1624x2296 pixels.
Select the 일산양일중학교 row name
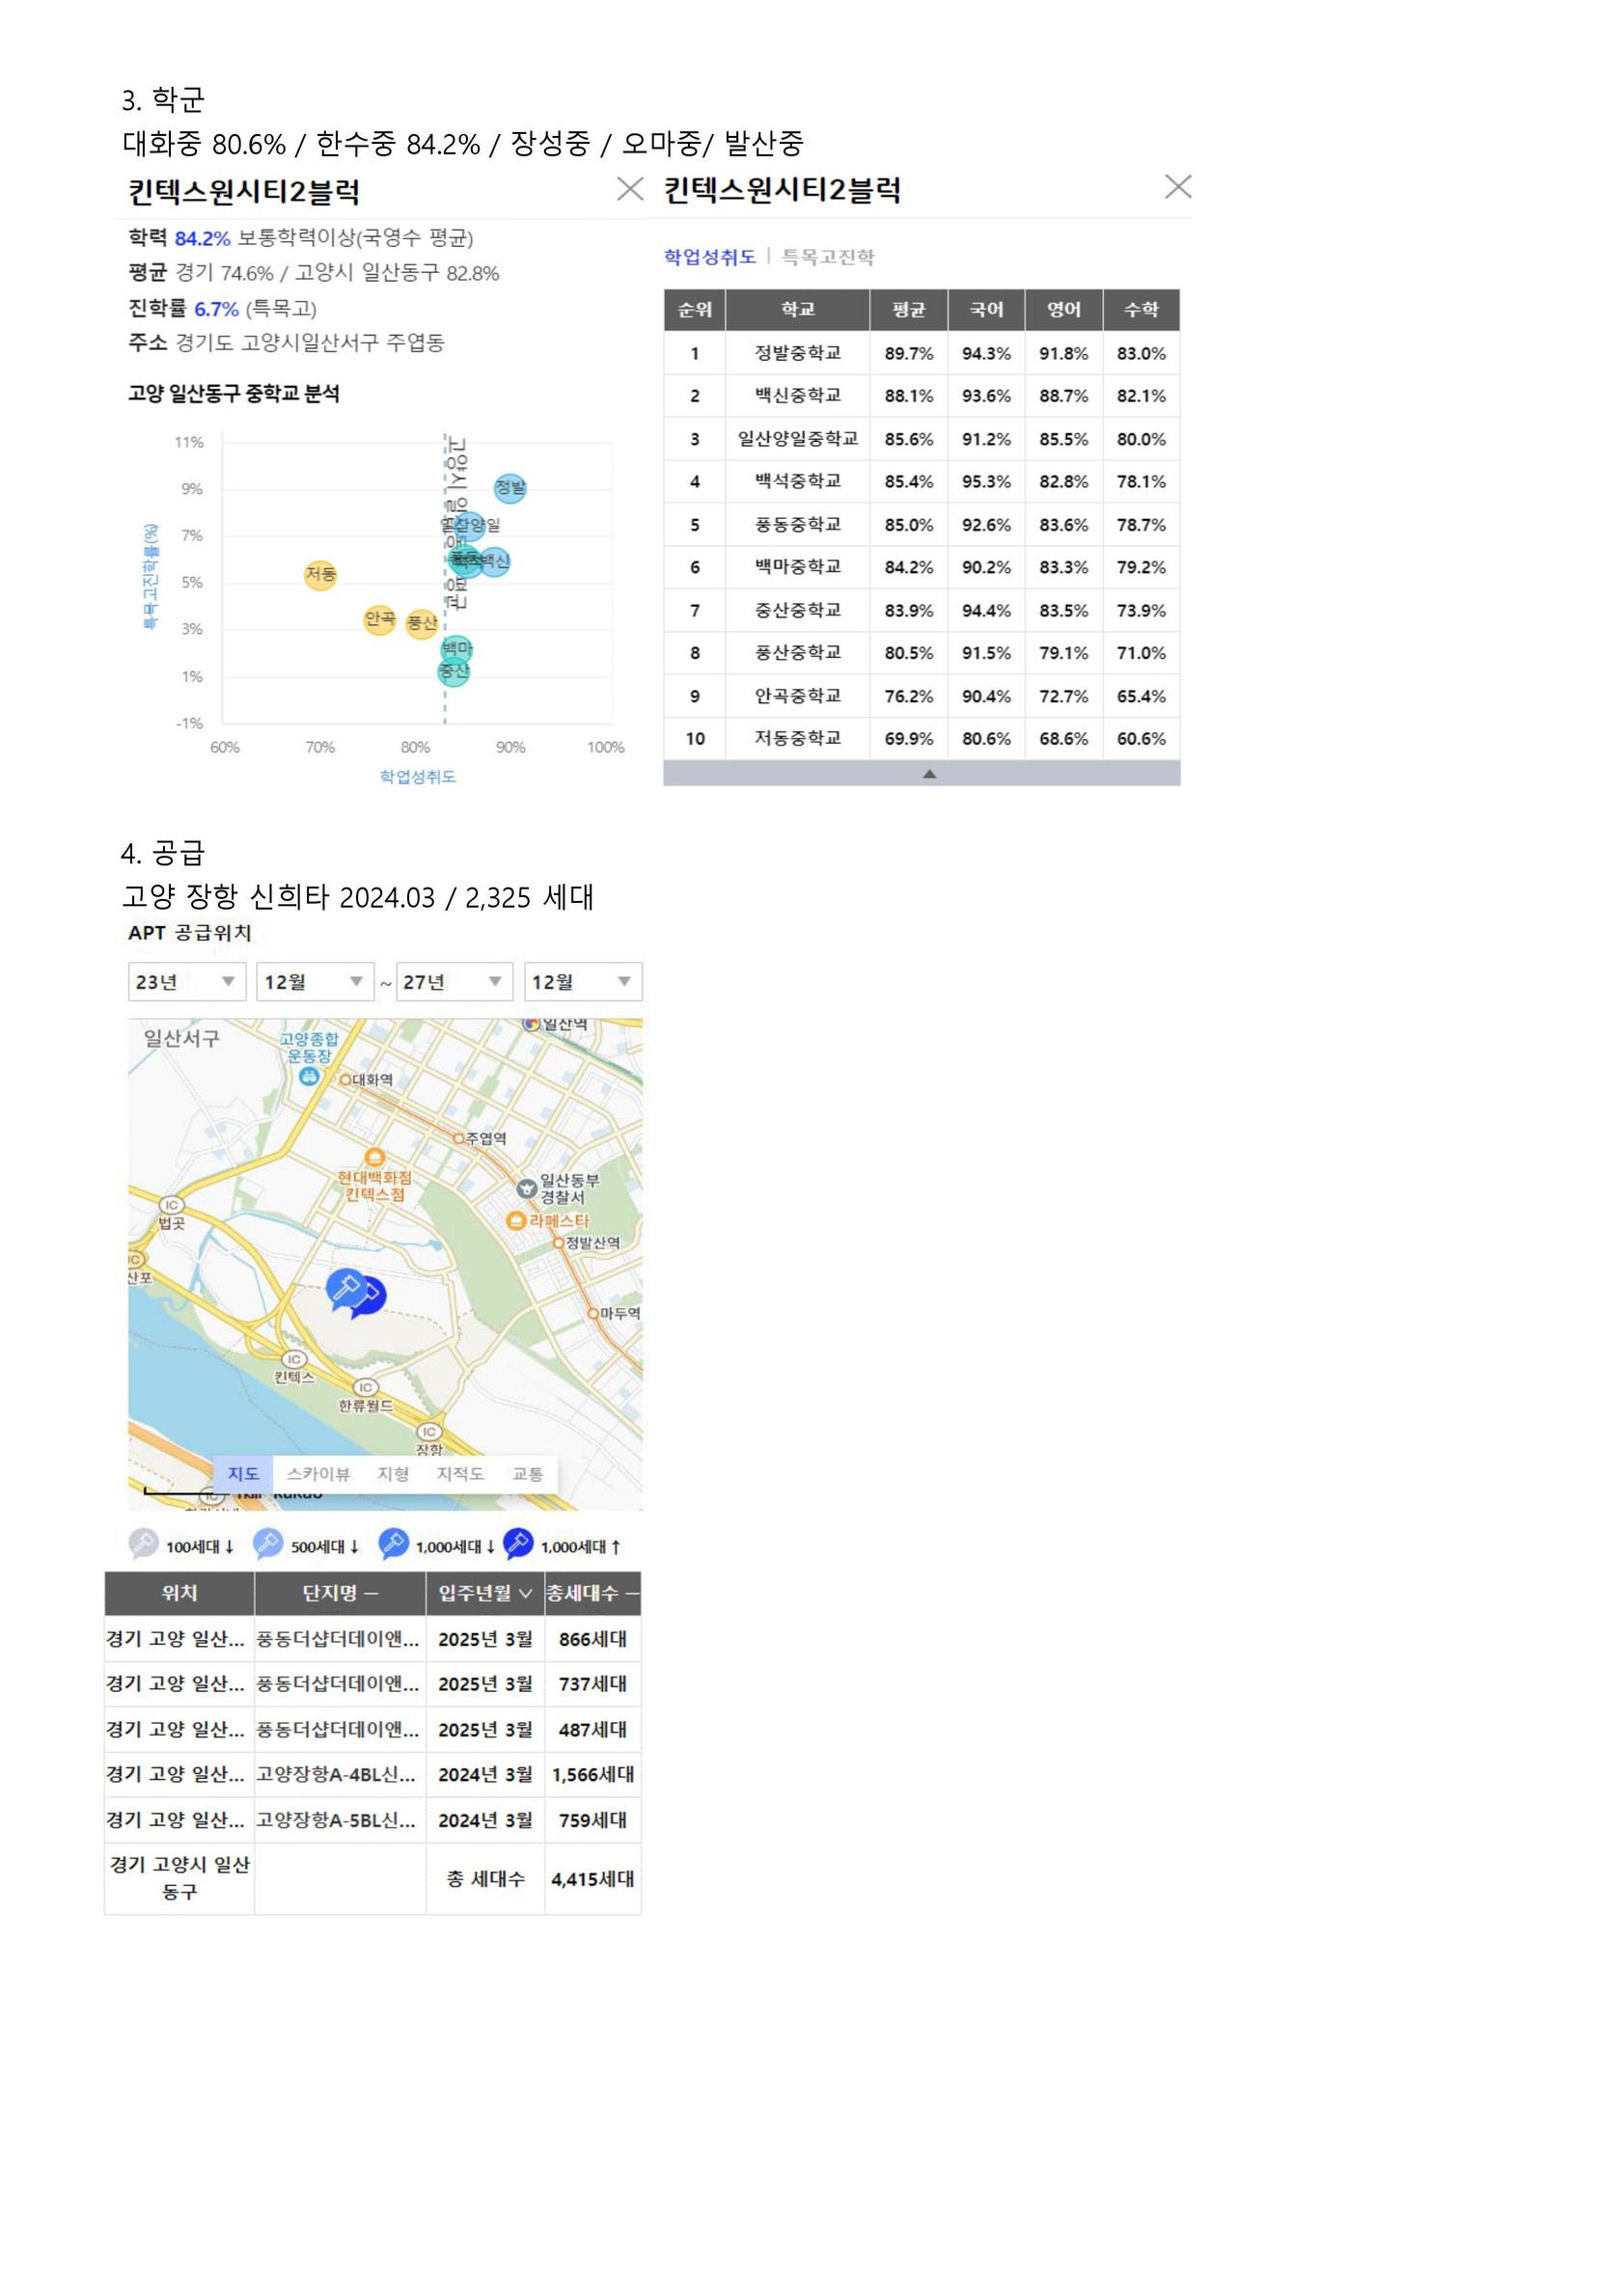click(x=798, y=439)
